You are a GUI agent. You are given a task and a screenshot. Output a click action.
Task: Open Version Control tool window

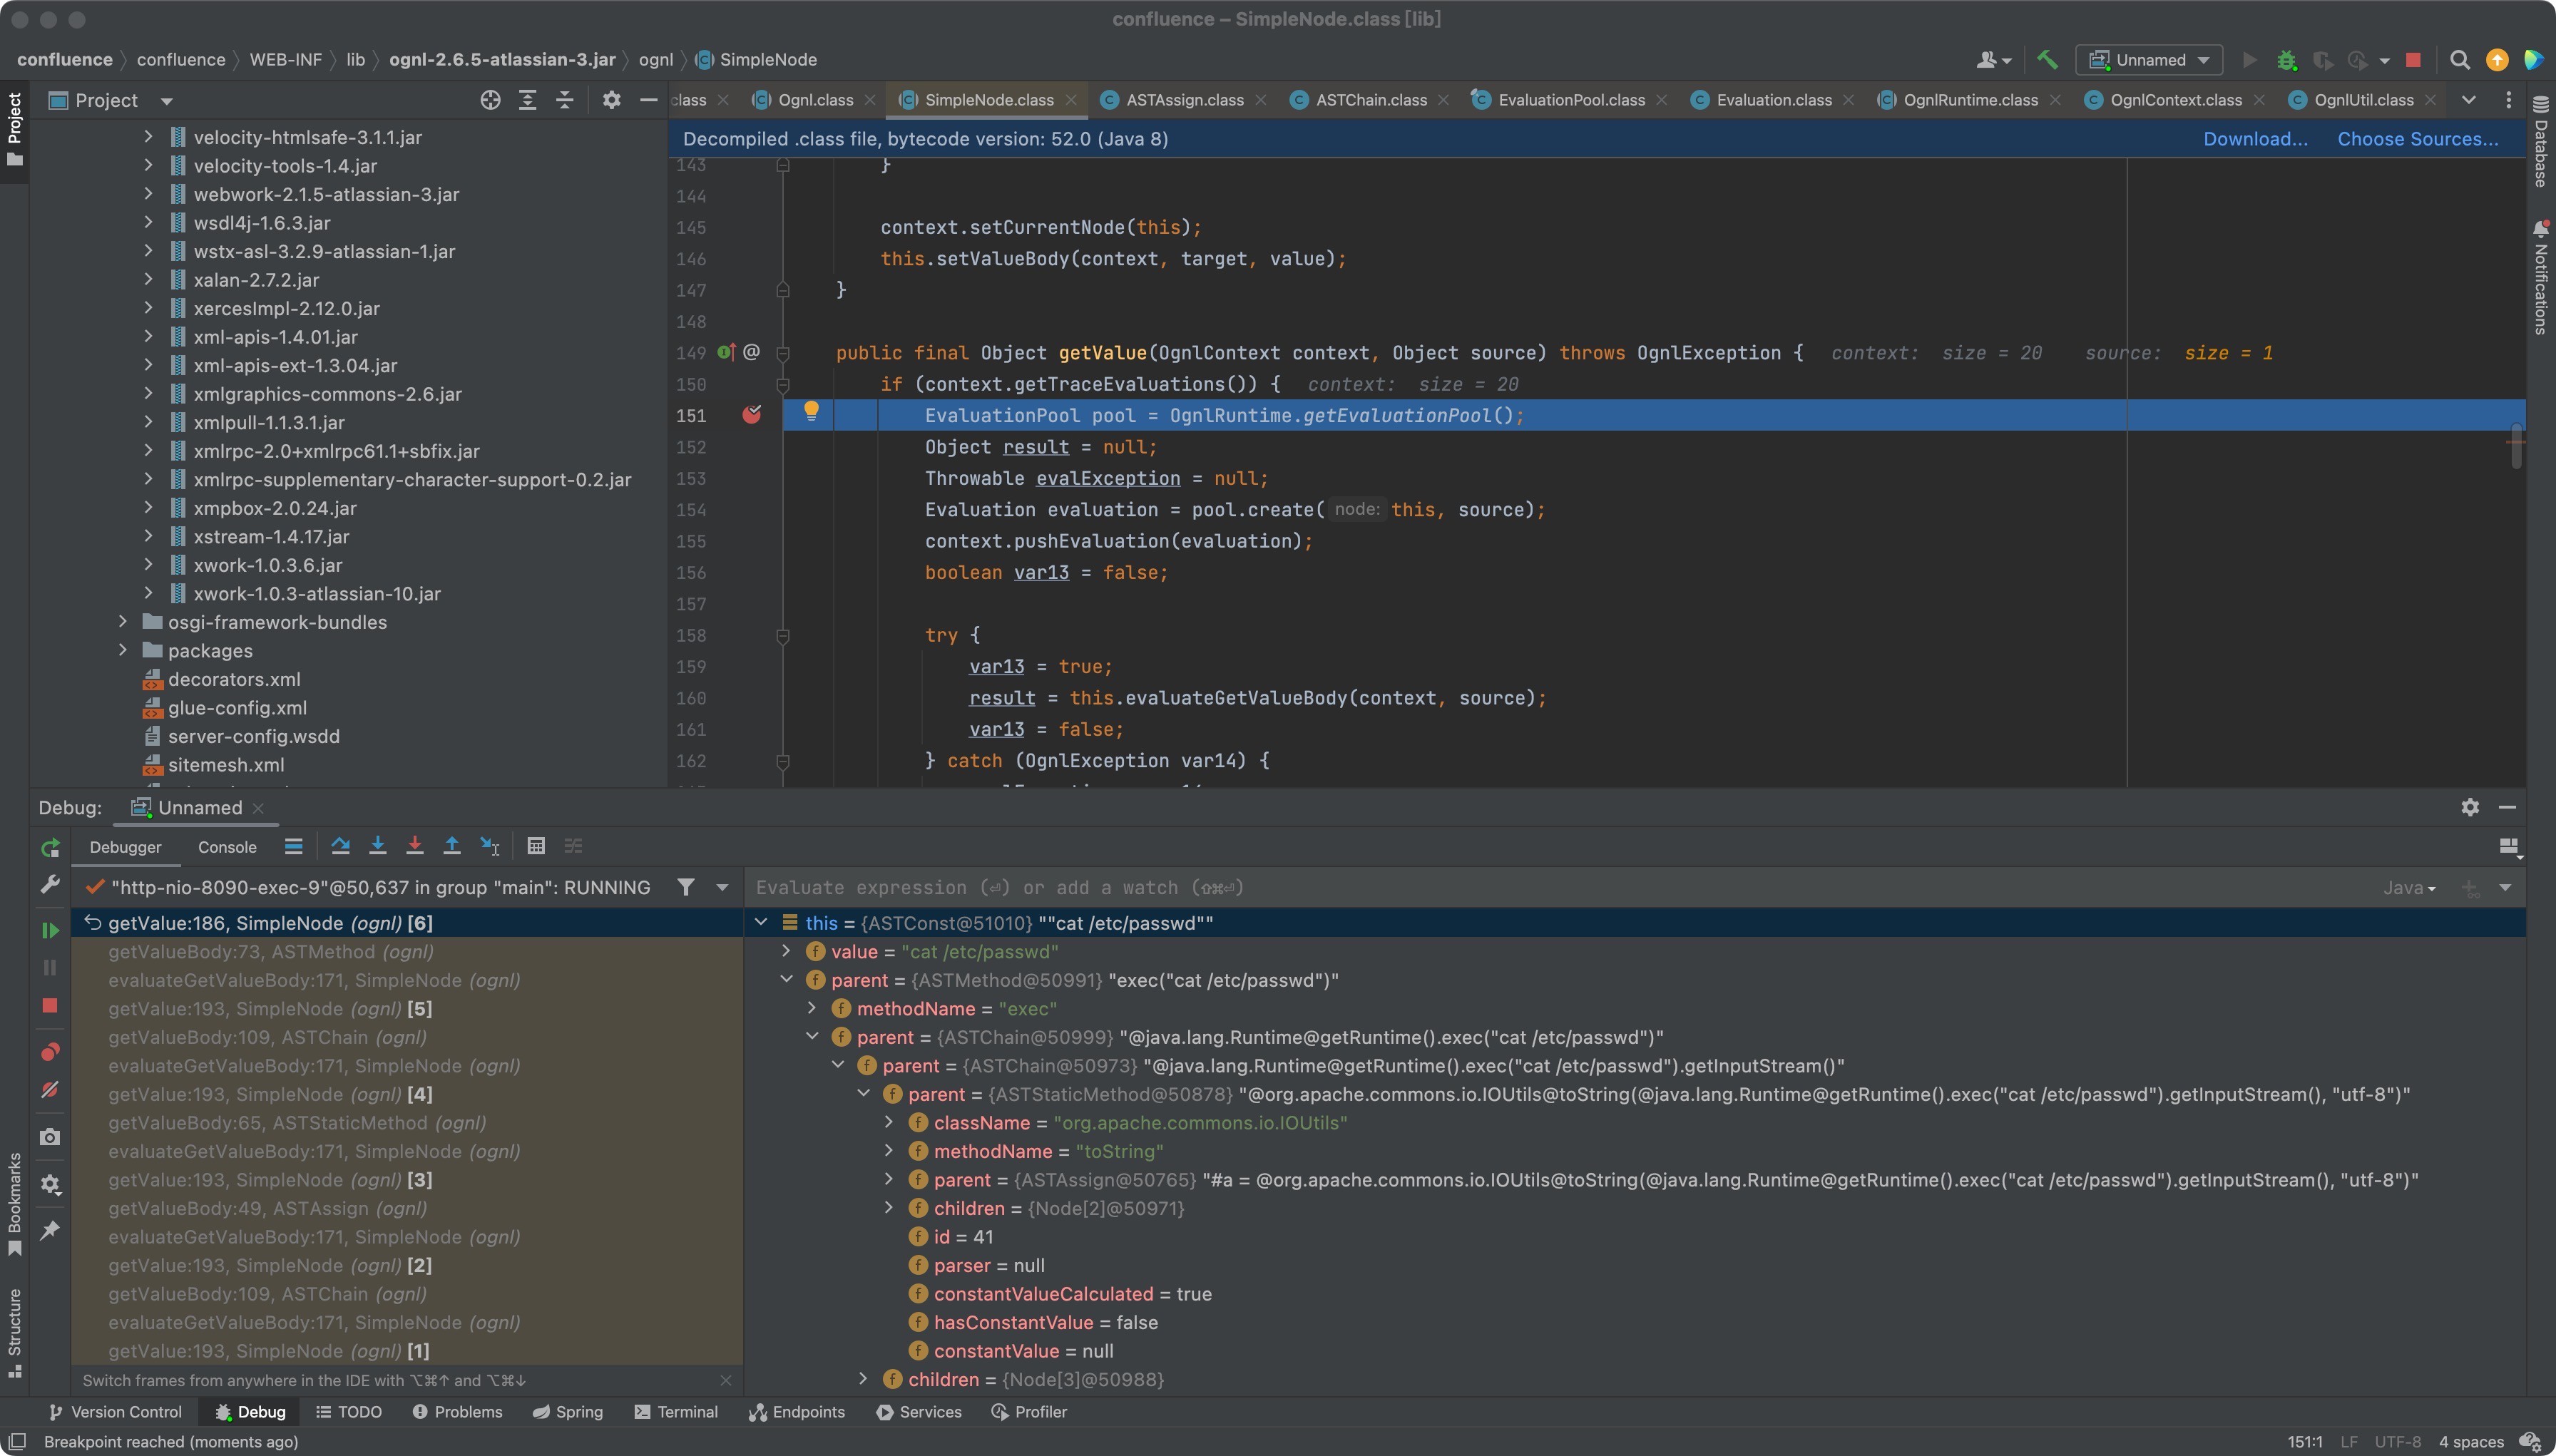(115, 1412)
